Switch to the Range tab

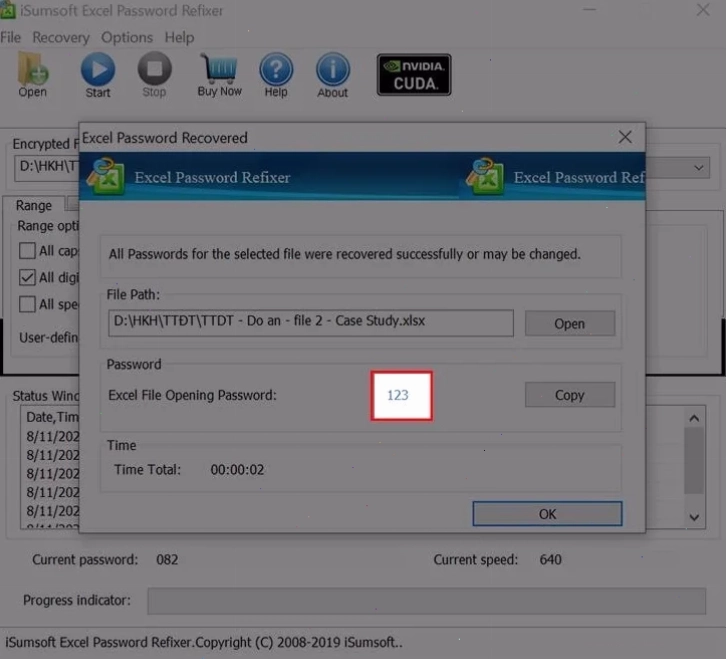(33, 205)
